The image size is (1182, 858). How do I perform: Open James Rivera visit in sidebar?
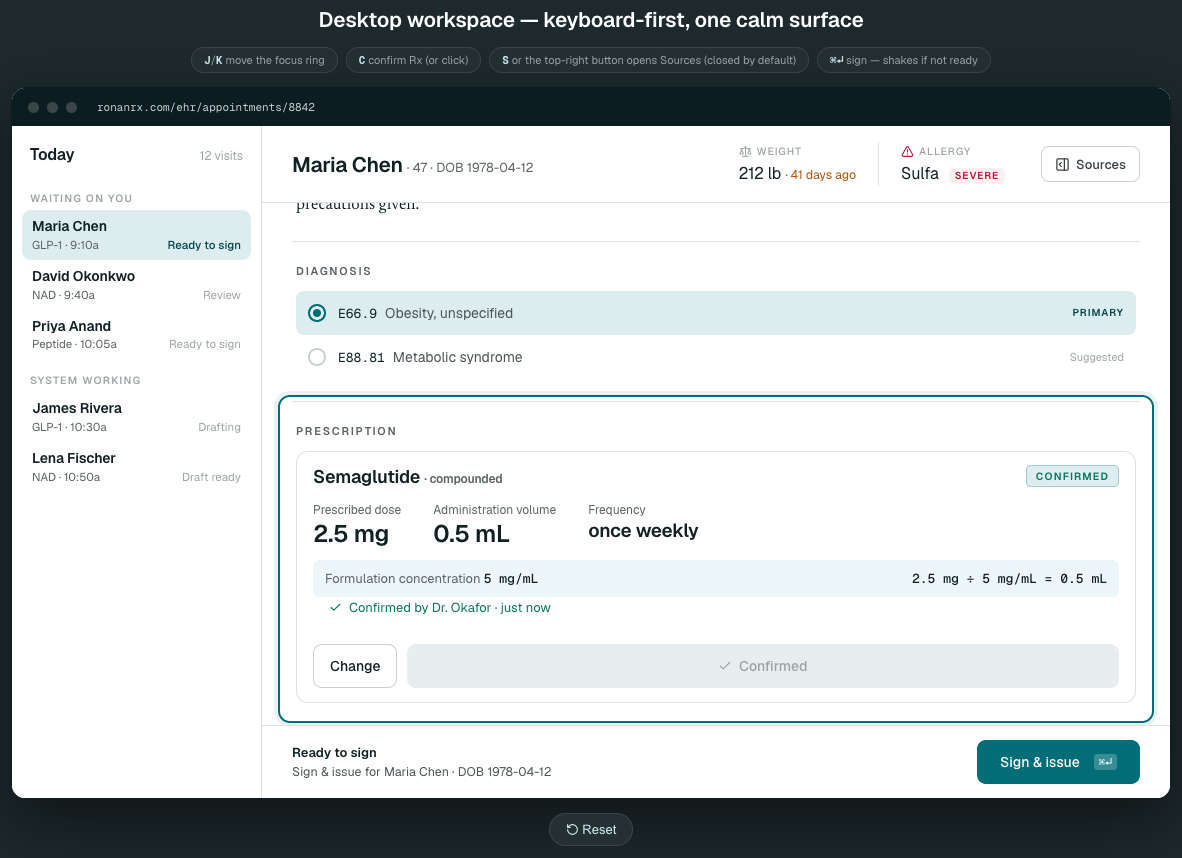tap(136, 417)
